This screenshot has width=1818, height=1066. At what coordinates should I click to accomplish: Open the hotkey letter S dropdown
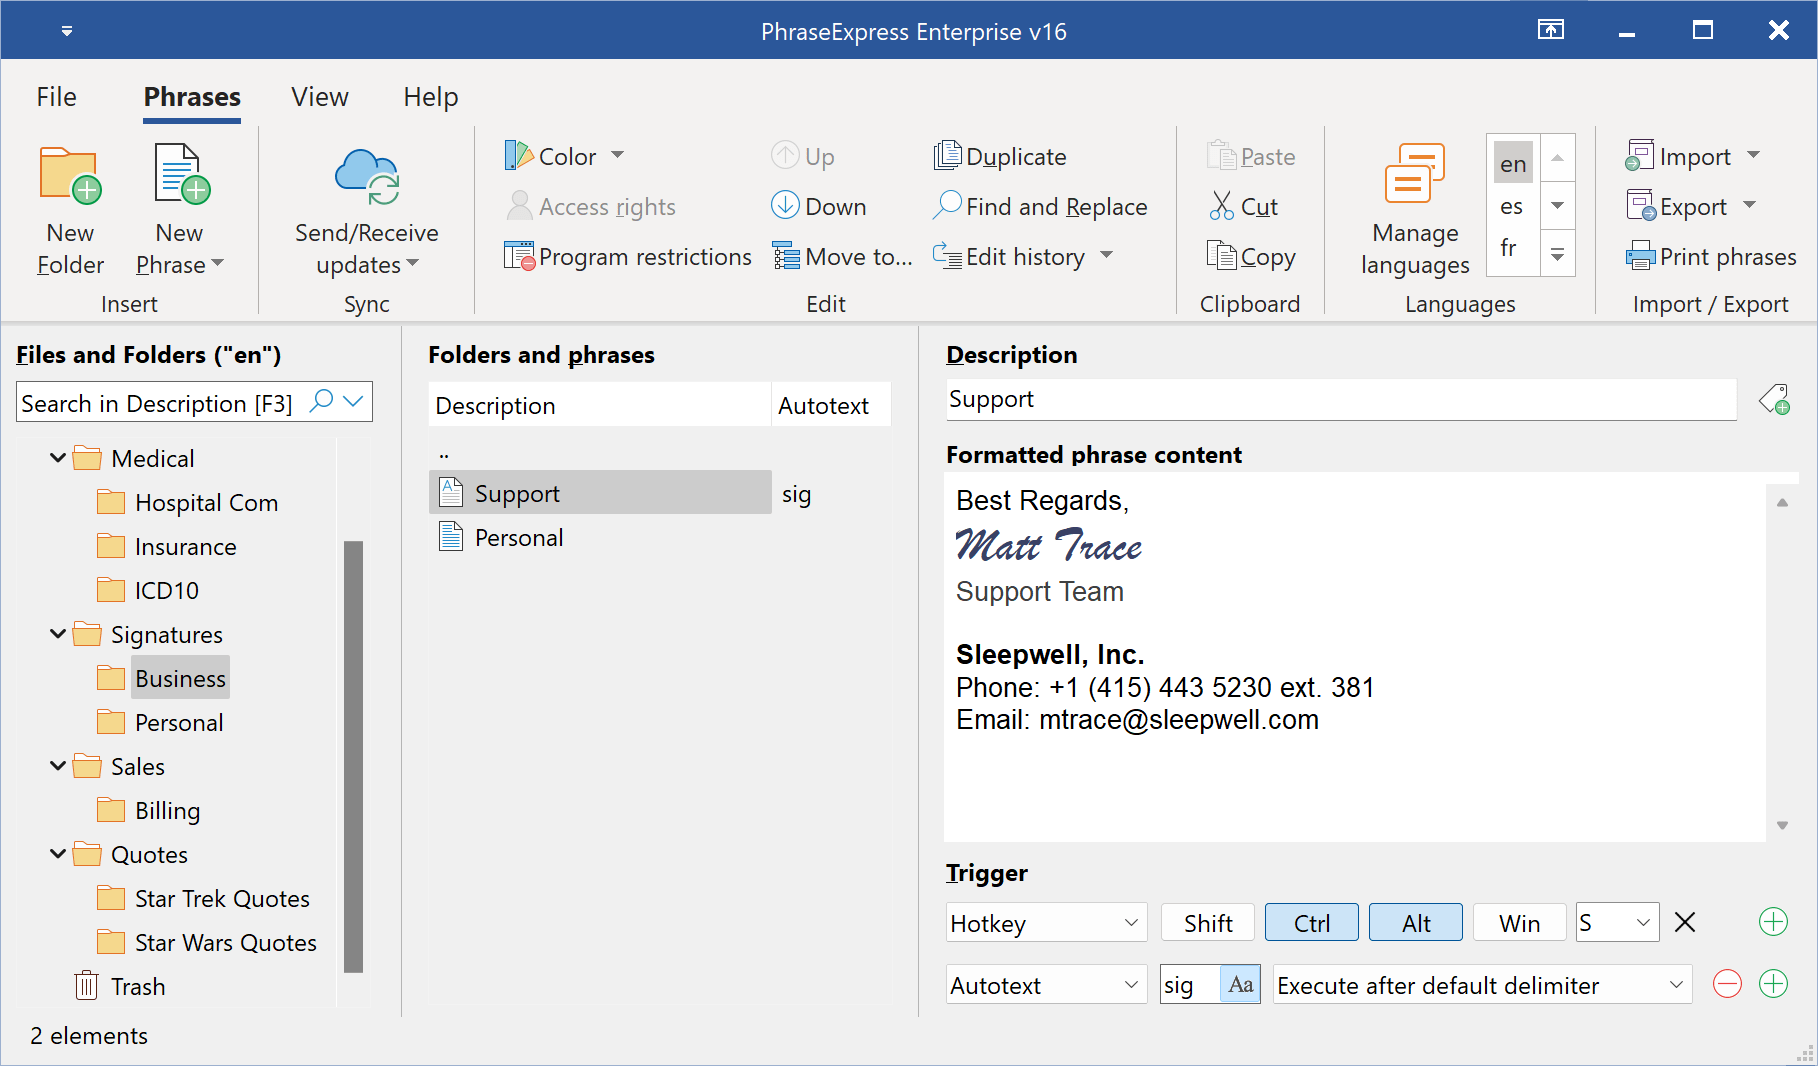tap(1618, 922)
